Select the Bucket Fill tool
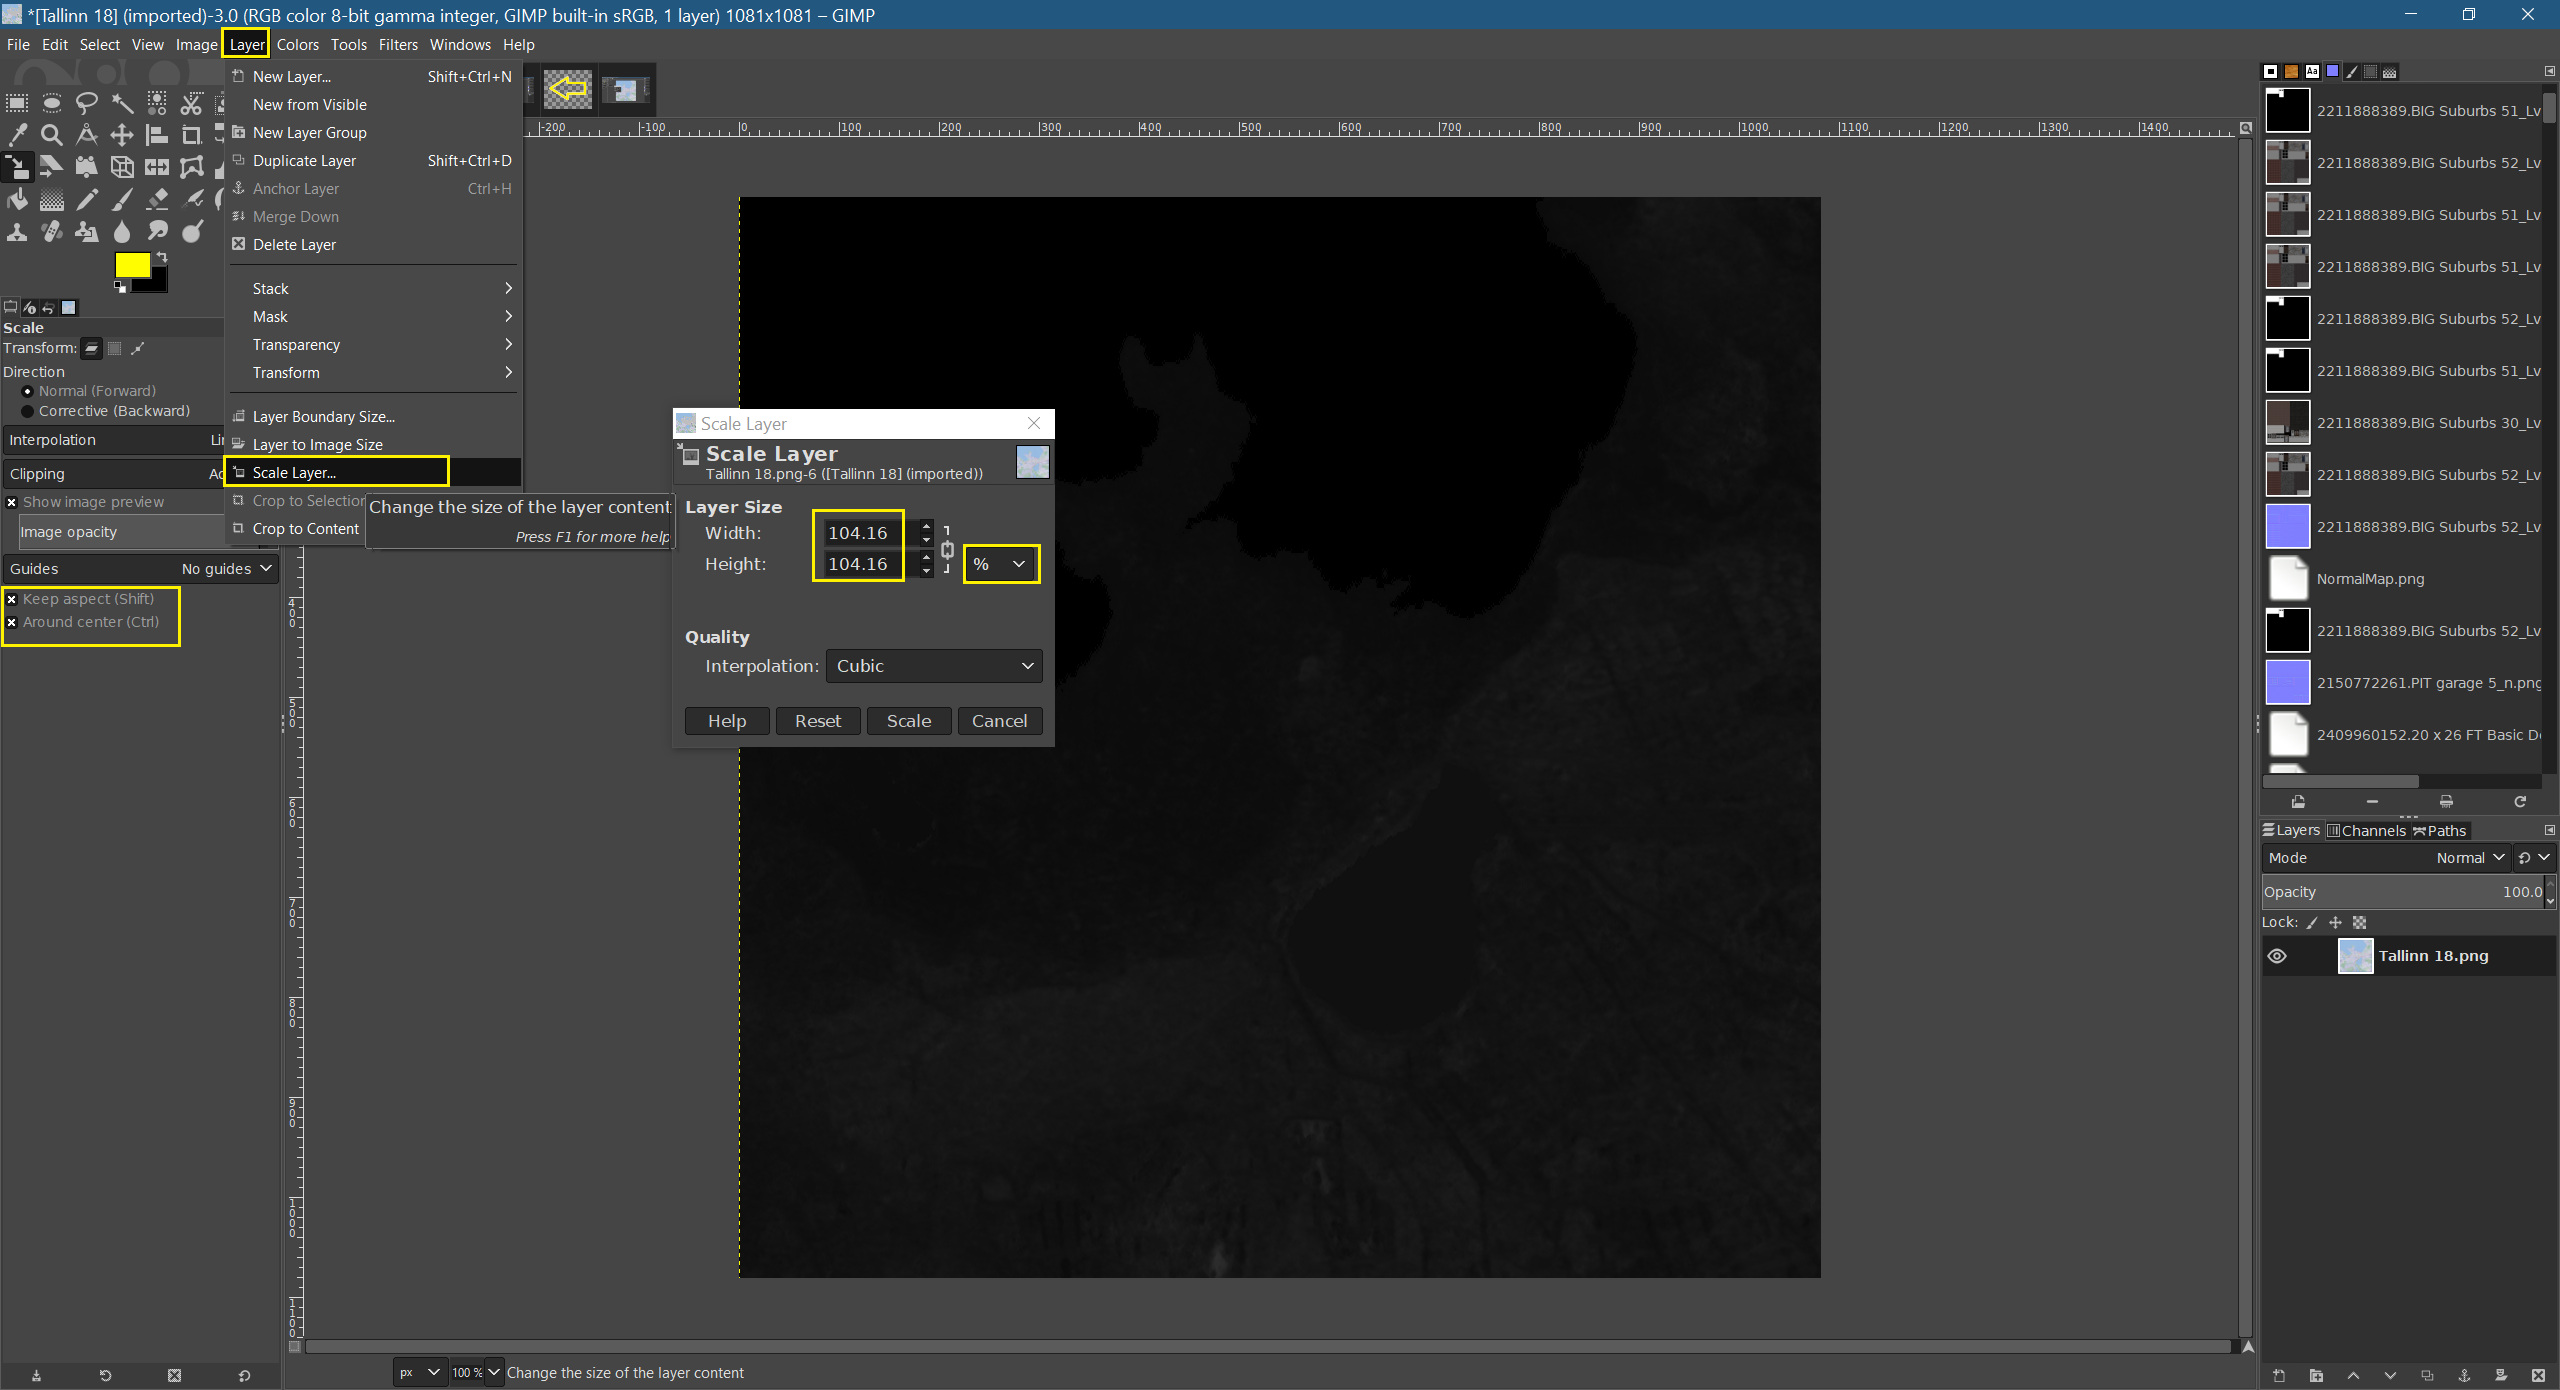Image resolution: width=2560 pixels, height=1390 pixels. tap(17, 200)
